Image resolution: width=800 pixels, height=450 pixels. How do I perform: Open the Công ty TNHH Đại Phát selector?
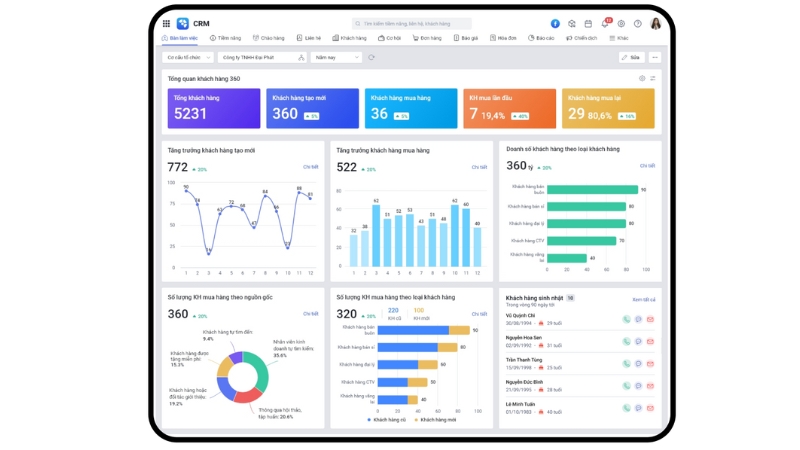point(262,57)
